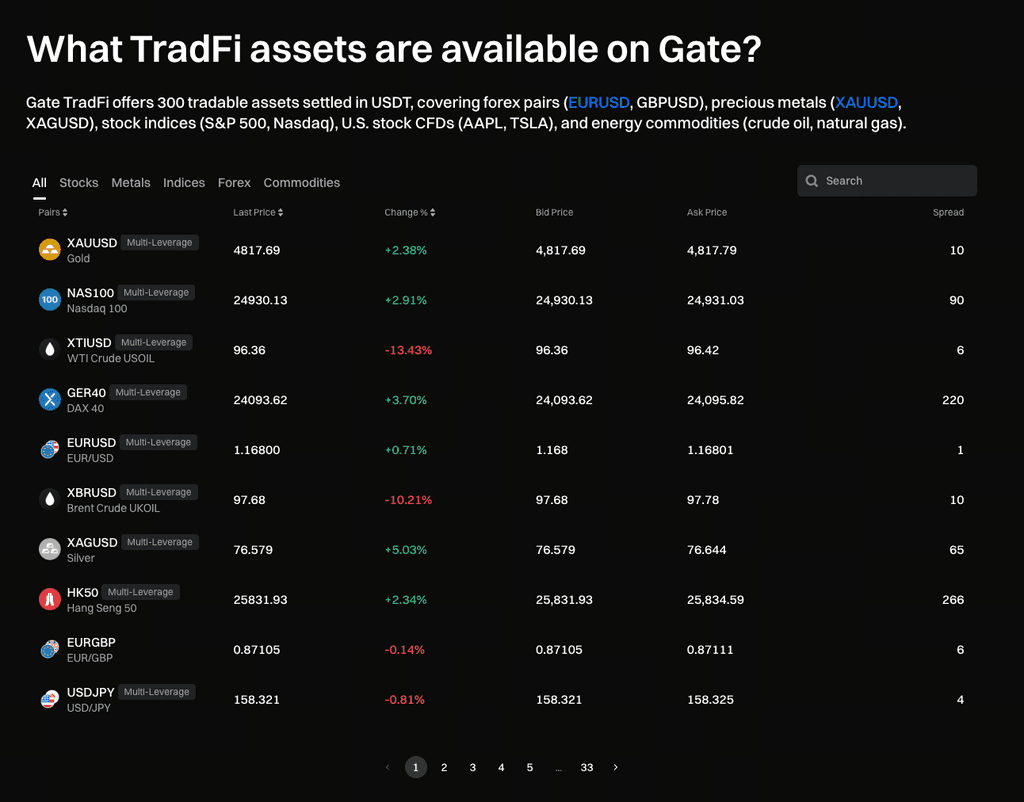This screenshot has width=1024, height=802.
Task: Open the XAUUSD link in description
Action: click(x=867, y=103)
